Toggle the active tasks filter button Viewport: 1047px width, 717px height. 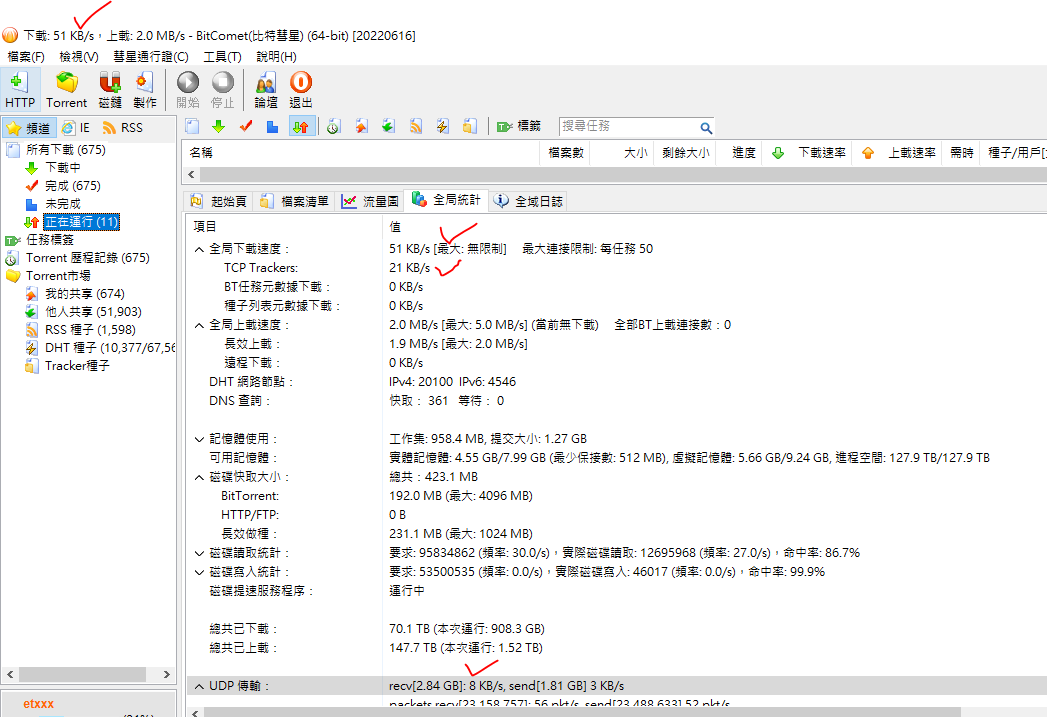(301, 126)
